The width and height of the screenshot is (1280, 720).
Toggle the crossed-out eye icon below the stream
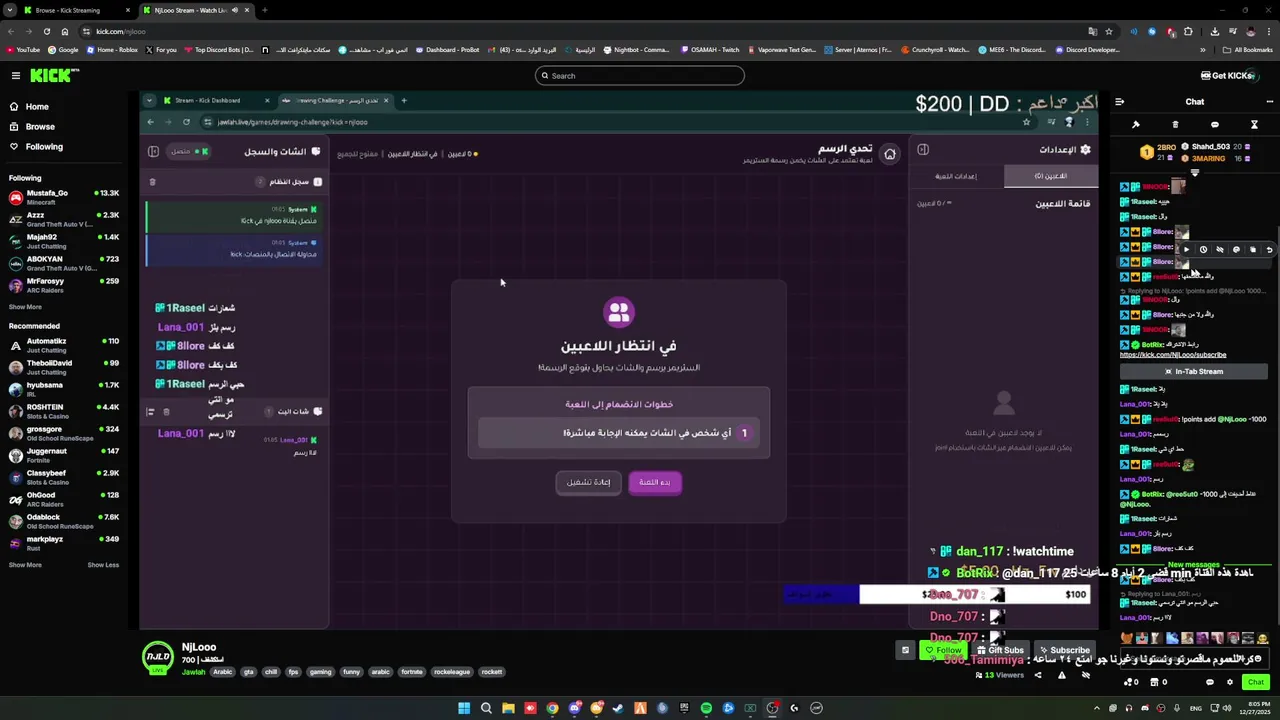click(x=1086, y=675)
